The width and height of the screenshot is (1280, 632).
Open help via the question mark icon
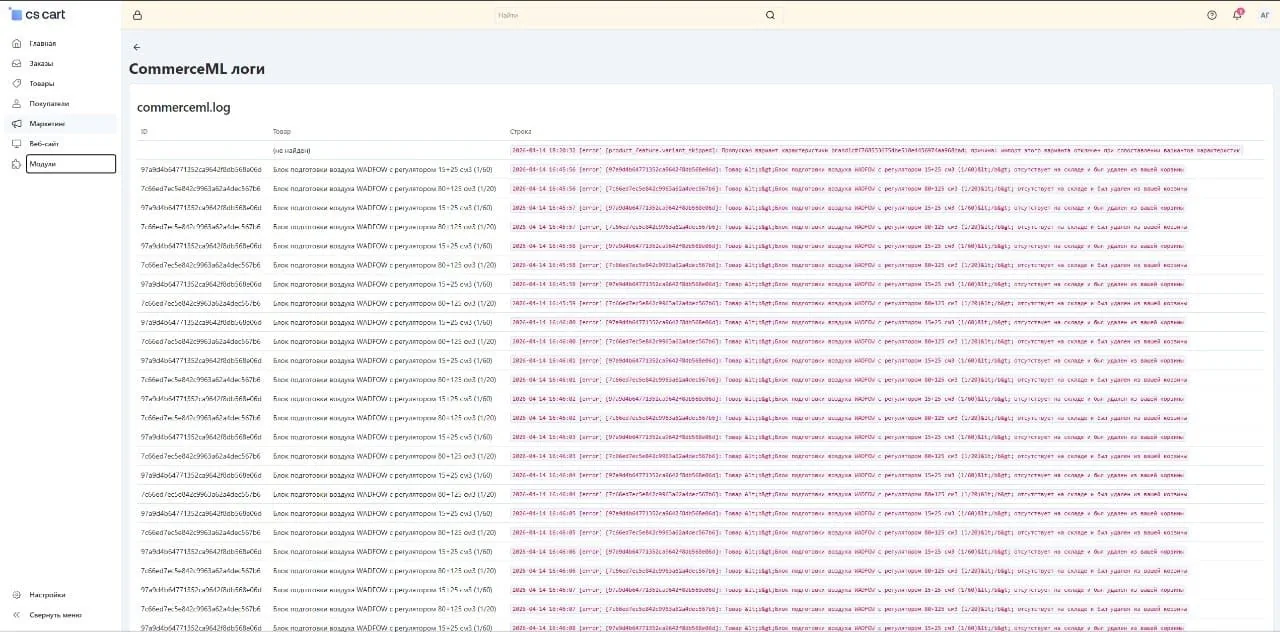click(x=1212, y=15)
